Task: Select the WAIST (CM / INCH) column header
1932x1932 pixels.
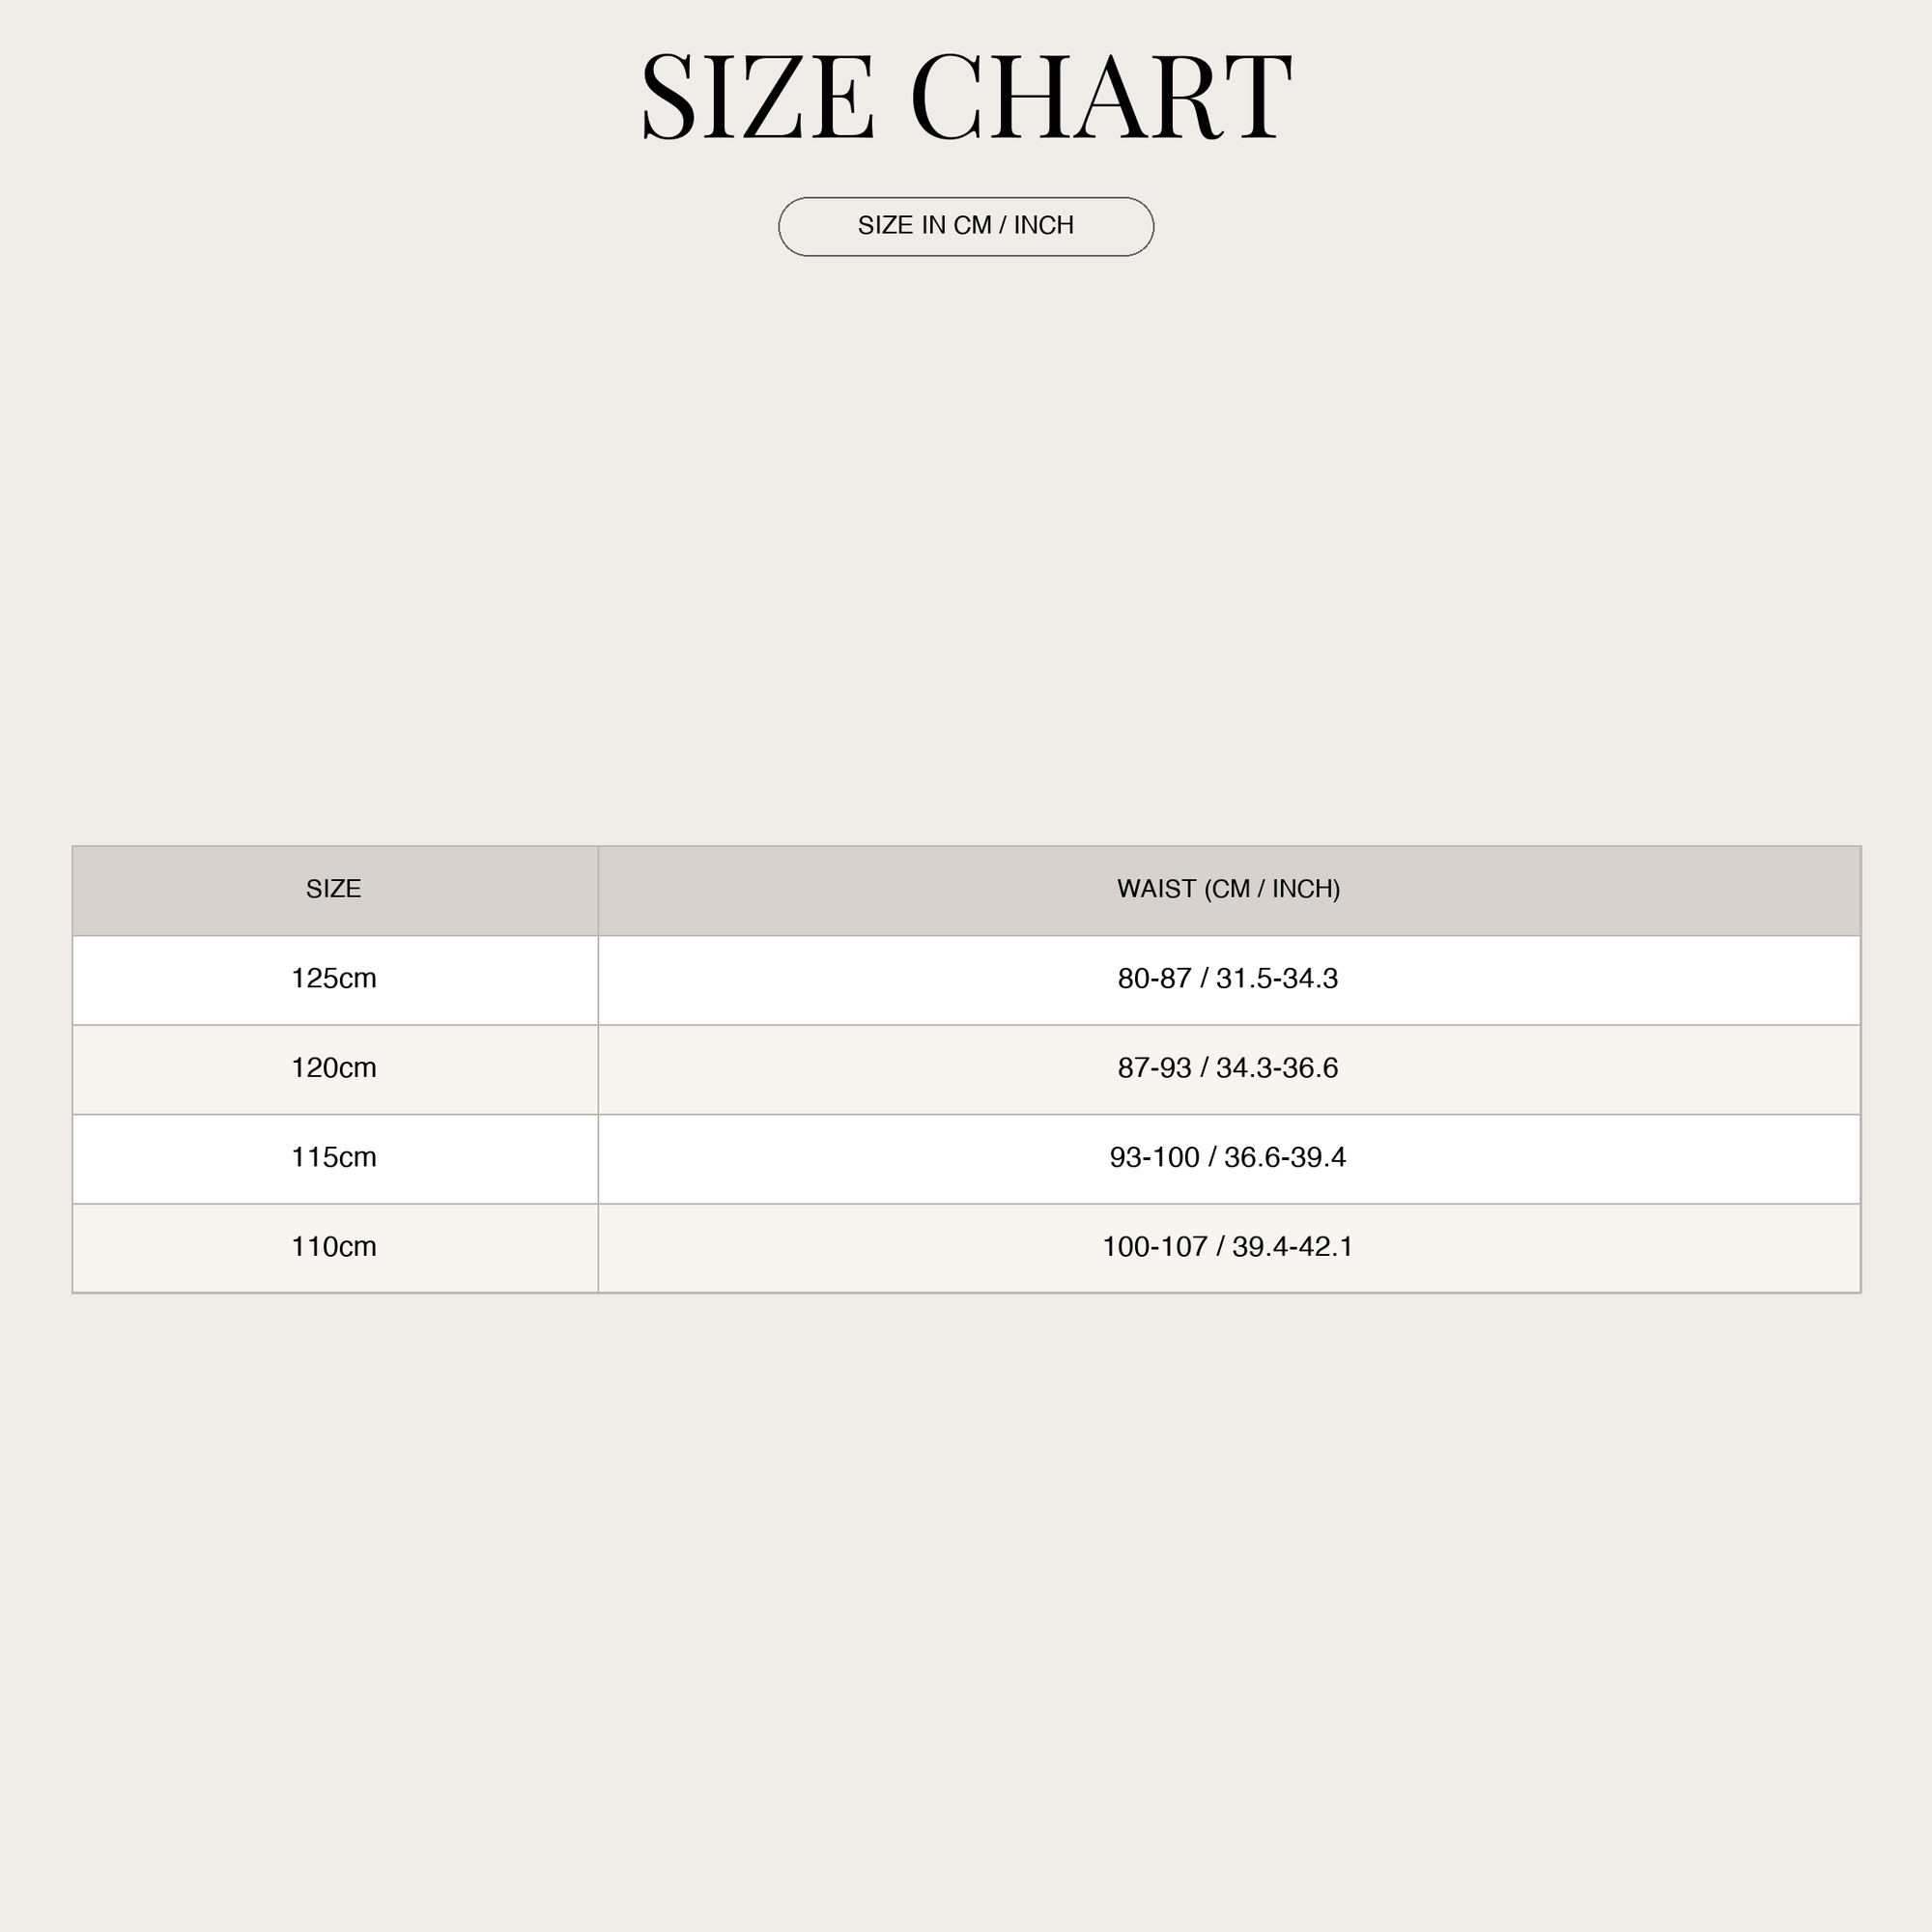Action: pyautogui.click(x=1229, y=889)
